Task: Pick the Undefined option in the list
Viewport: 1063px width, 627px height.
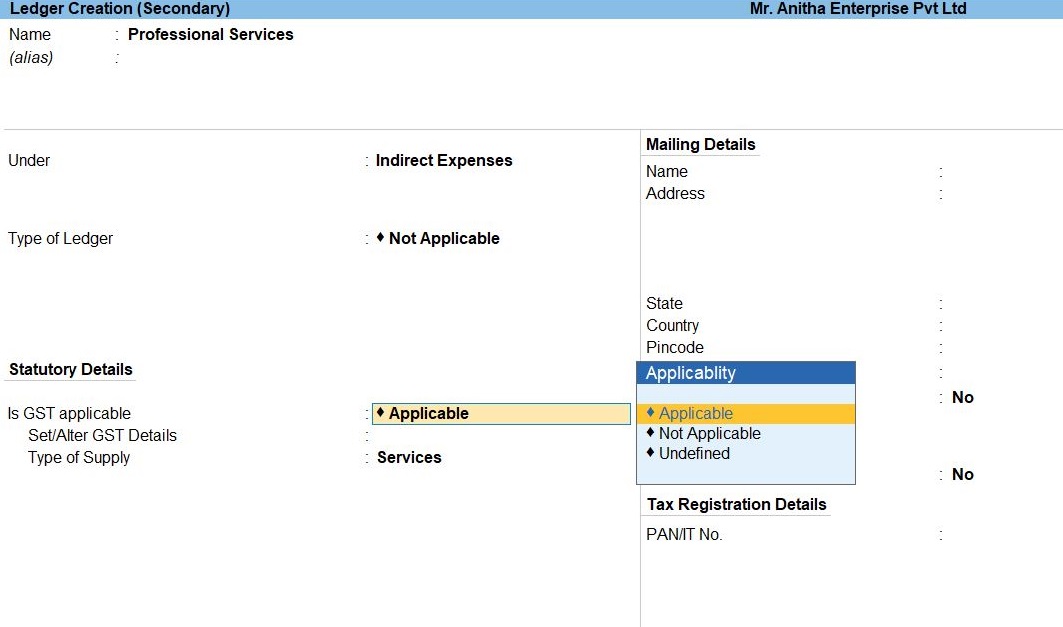Action: click(694, 454)
